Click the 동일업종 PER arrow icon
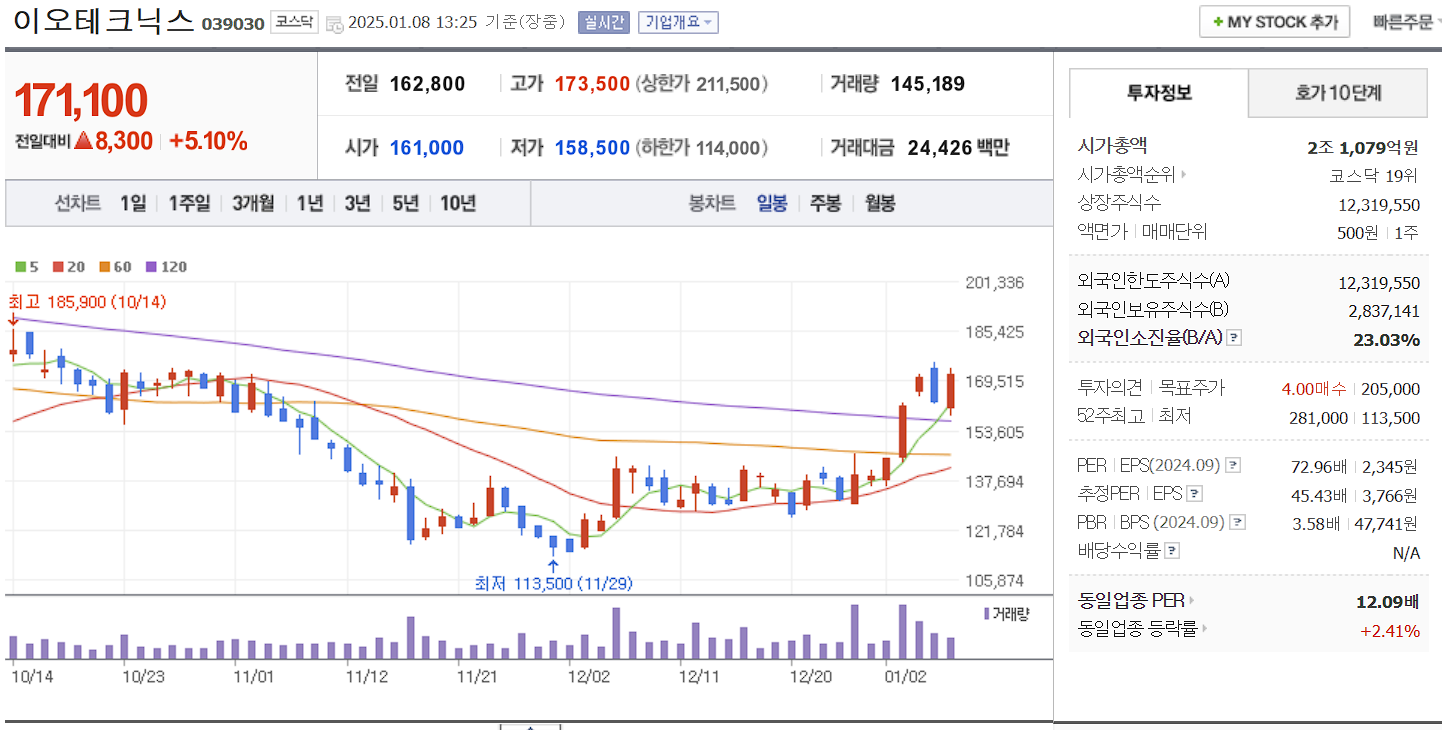Screen dimensions: 1442x730 (x=1192, y=600)
